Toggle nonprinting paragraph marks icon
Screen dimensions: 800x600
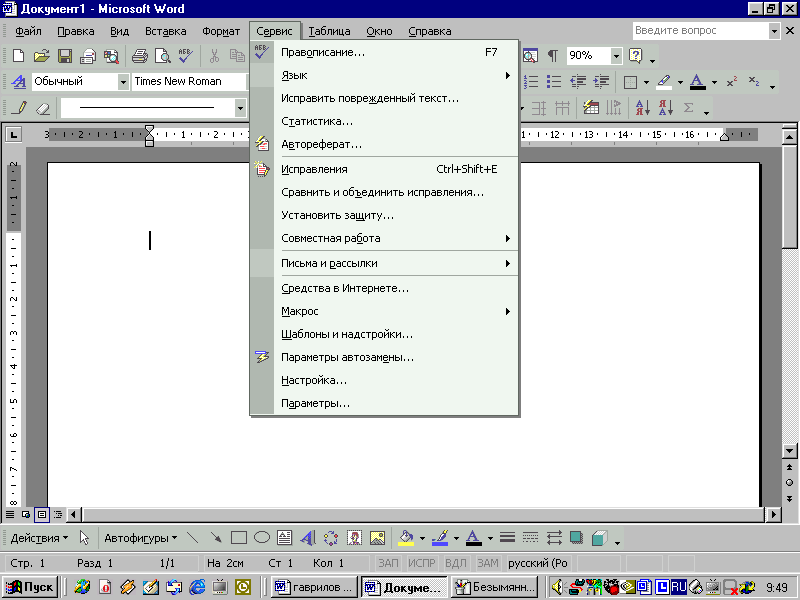click(x=553, y=56)
